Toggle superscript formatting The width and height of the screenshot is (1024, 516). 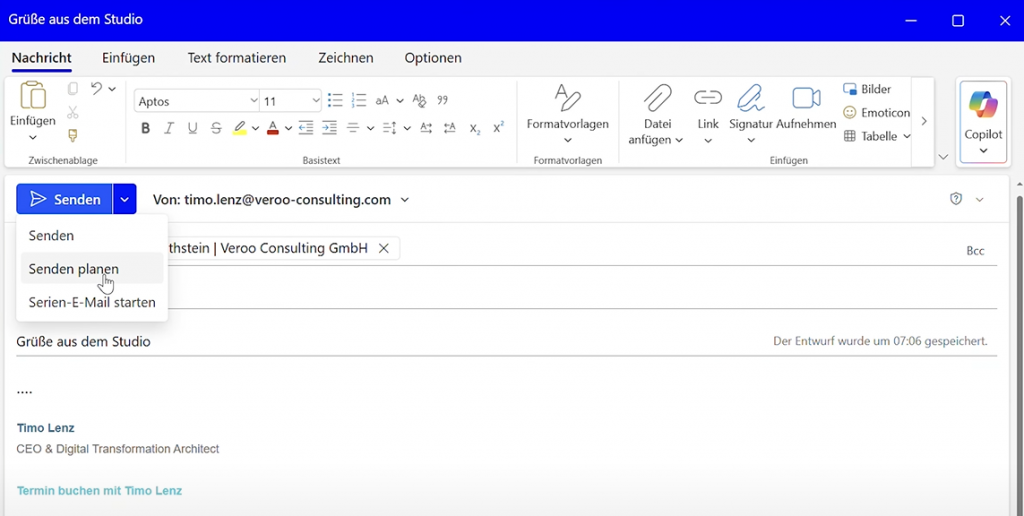pos(498,127)
